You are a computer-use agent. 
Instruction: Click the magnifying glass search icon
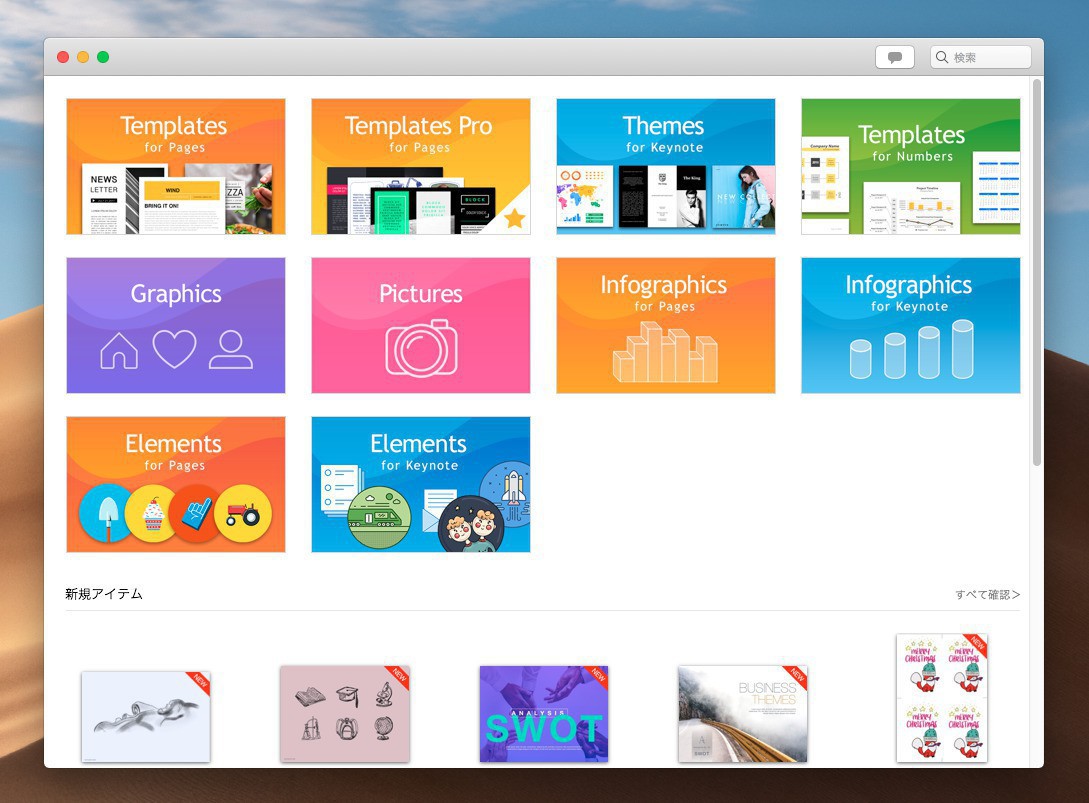click(942, 57)
